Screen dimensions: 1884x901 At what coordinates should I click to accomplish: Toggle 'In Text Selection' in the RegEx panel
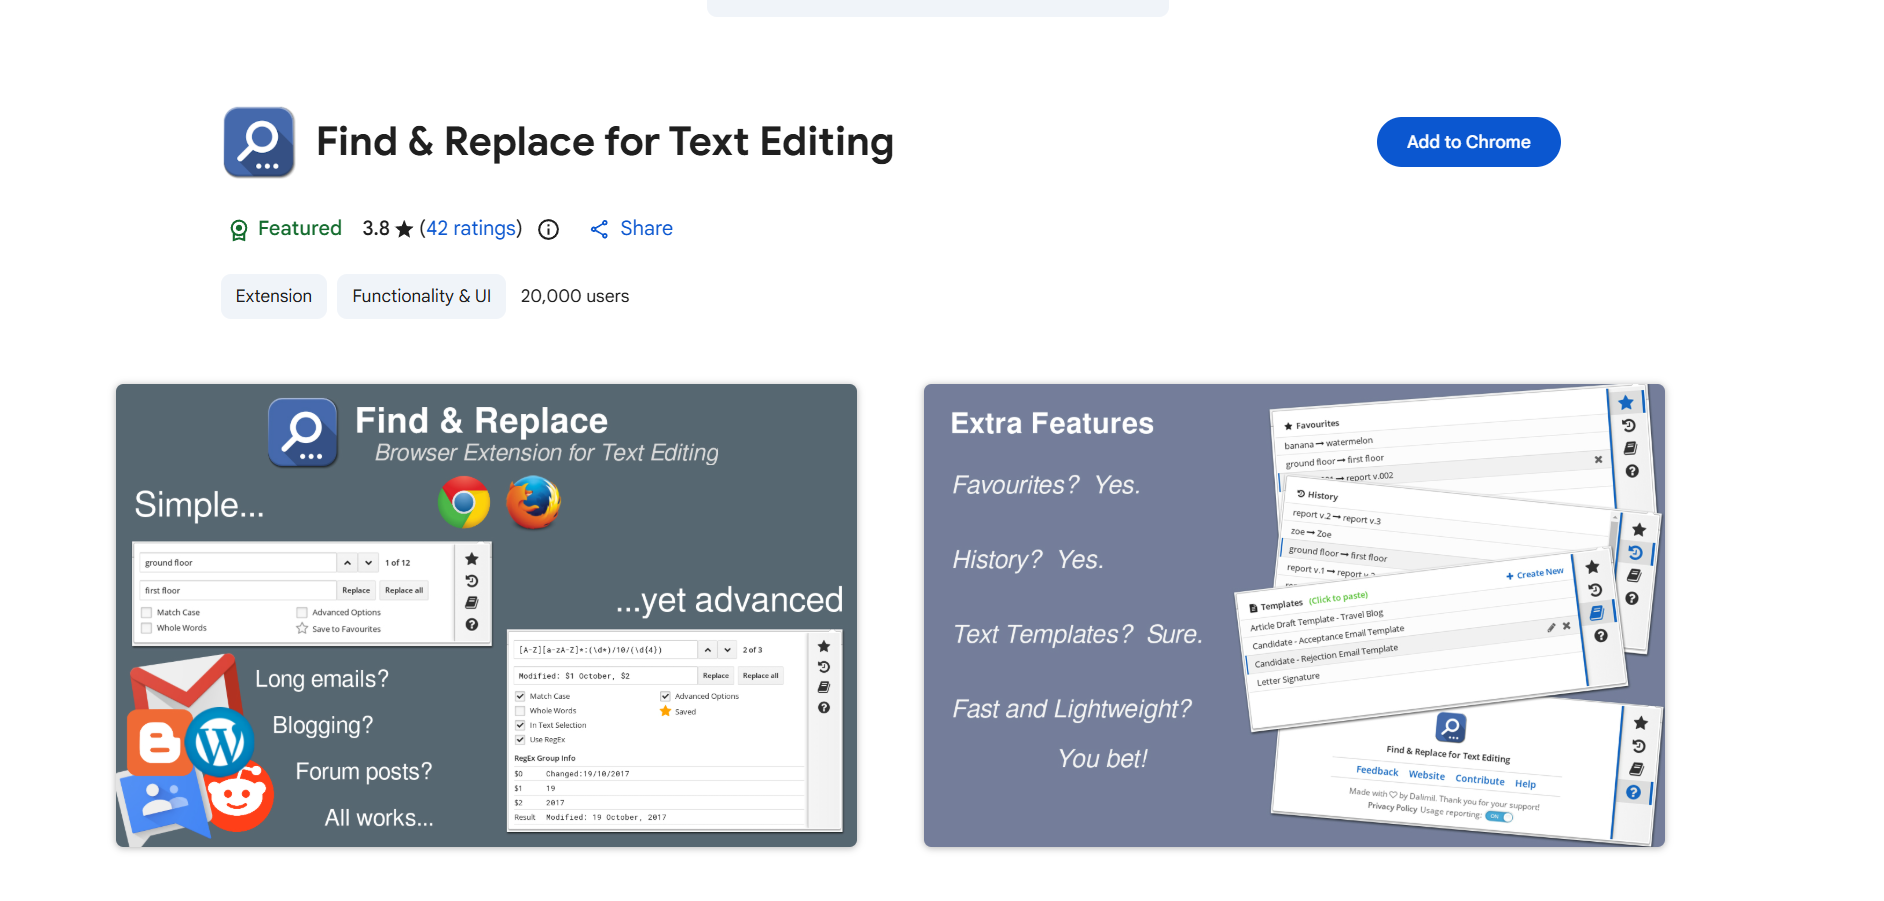point(520,725)
